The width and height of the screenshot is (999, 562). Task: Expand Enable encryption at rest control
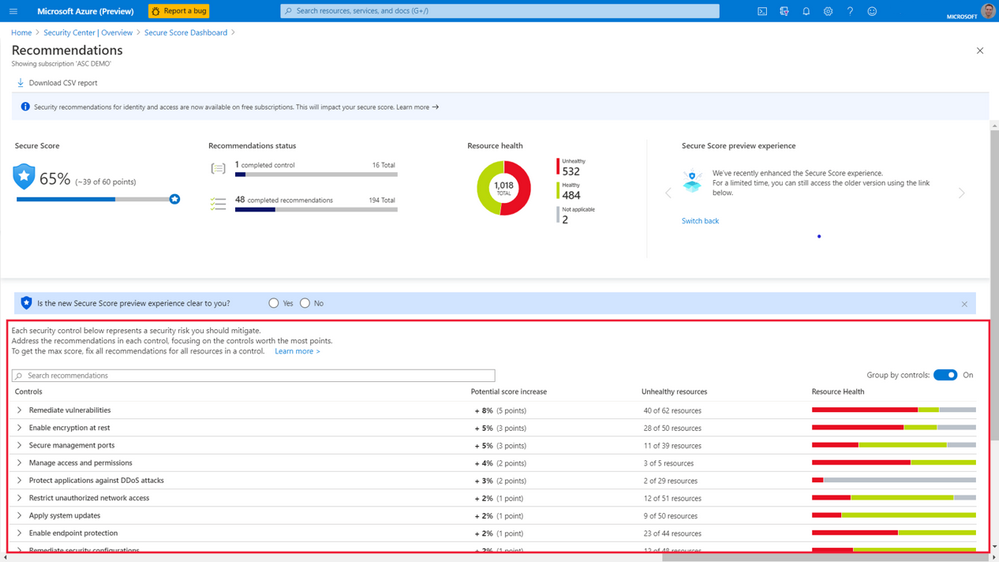coord(19,428)
